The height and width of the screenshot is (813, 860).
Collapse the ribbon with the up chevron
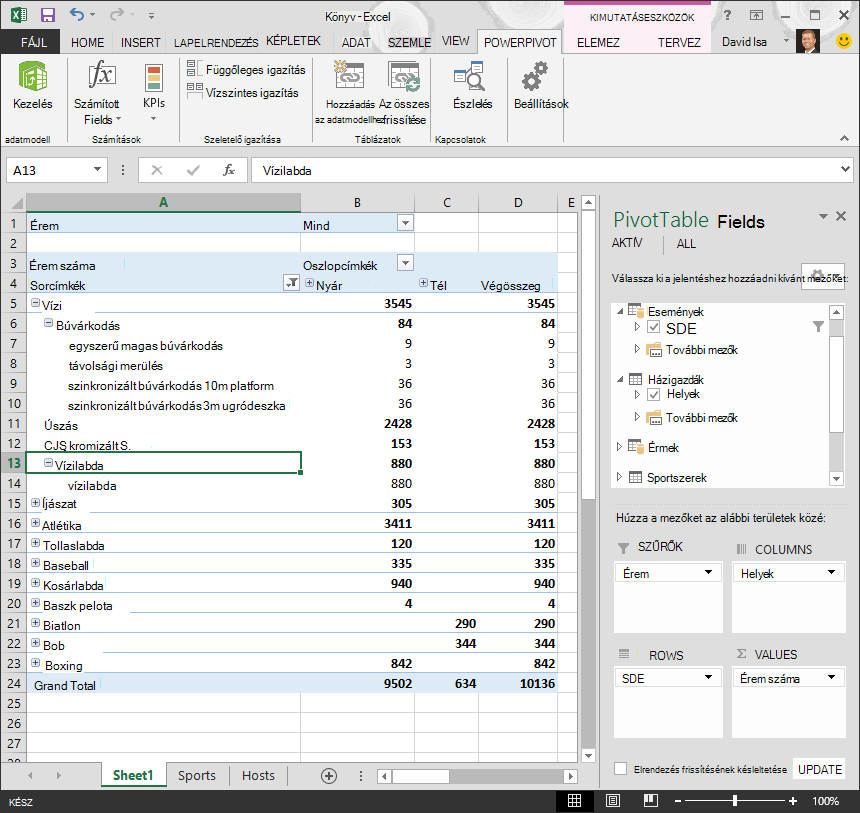tap(844, 139)
